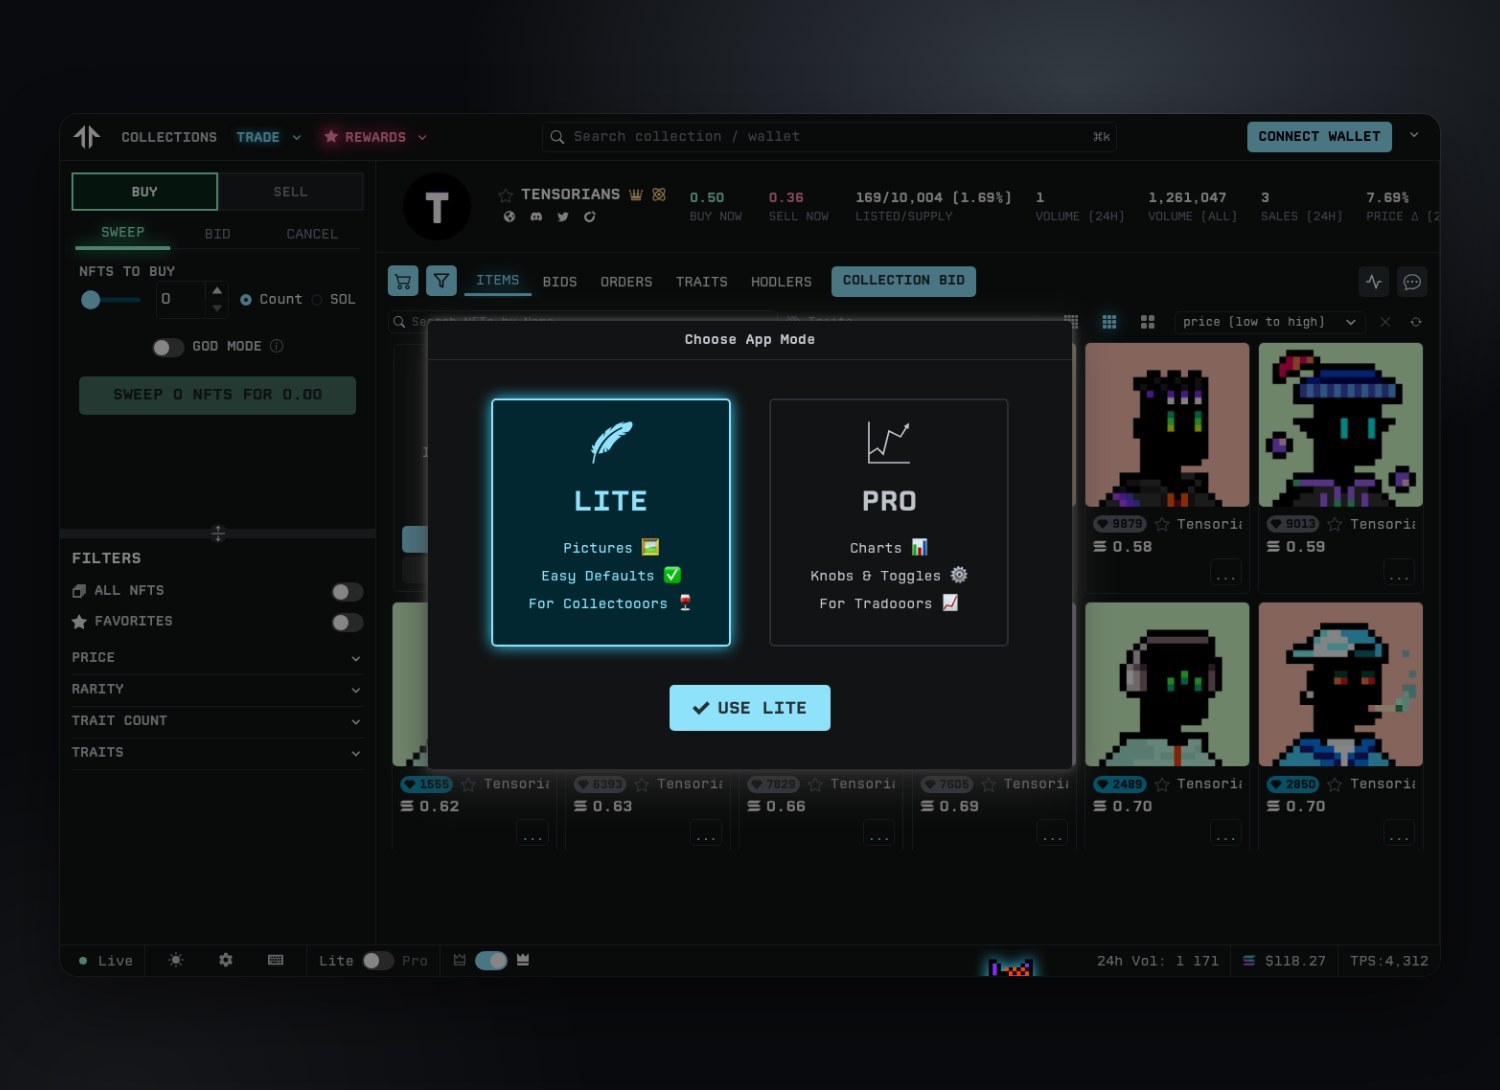The height and width of the screenshot is (1090, 1500).
Task: Click CONNECT WALLET button
Action: pyautogui.click(x=1319, y=136)
